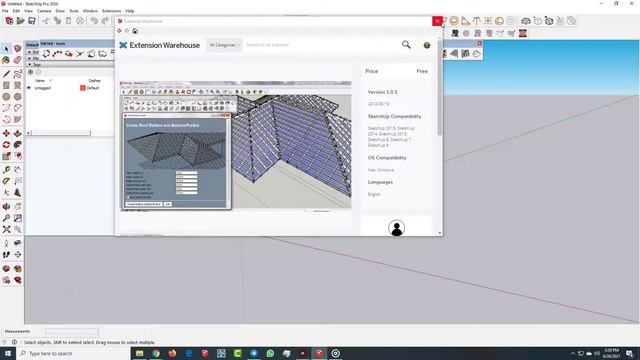Viewport: 640px width, 360px height.
Task: Activate the Eraser tool
Action: click(18, 60)
